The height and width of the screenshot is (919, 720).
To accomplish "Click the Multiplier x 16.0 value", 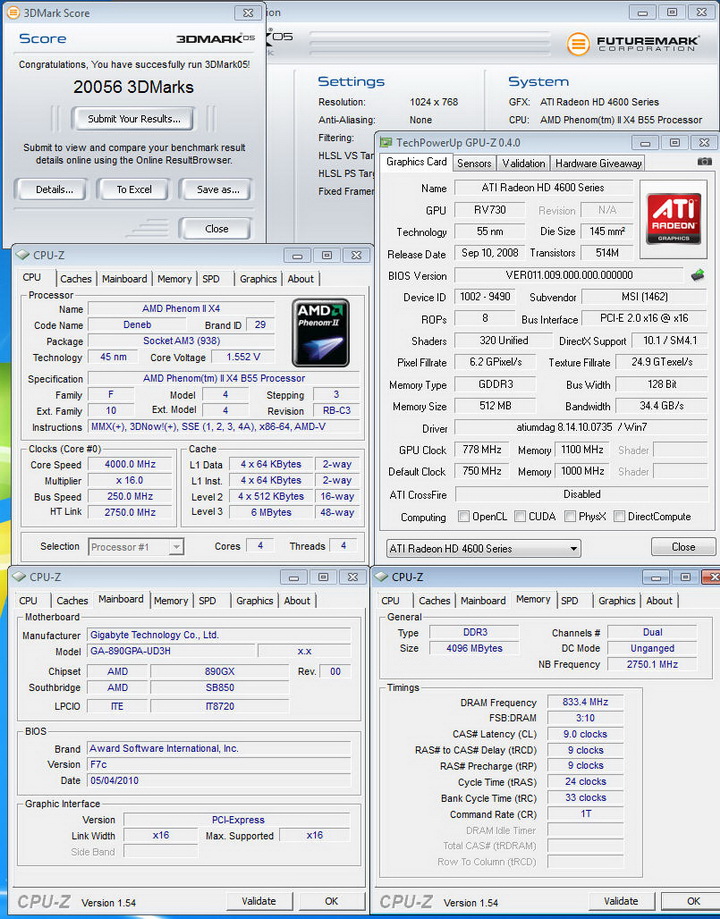I will 130,480.
